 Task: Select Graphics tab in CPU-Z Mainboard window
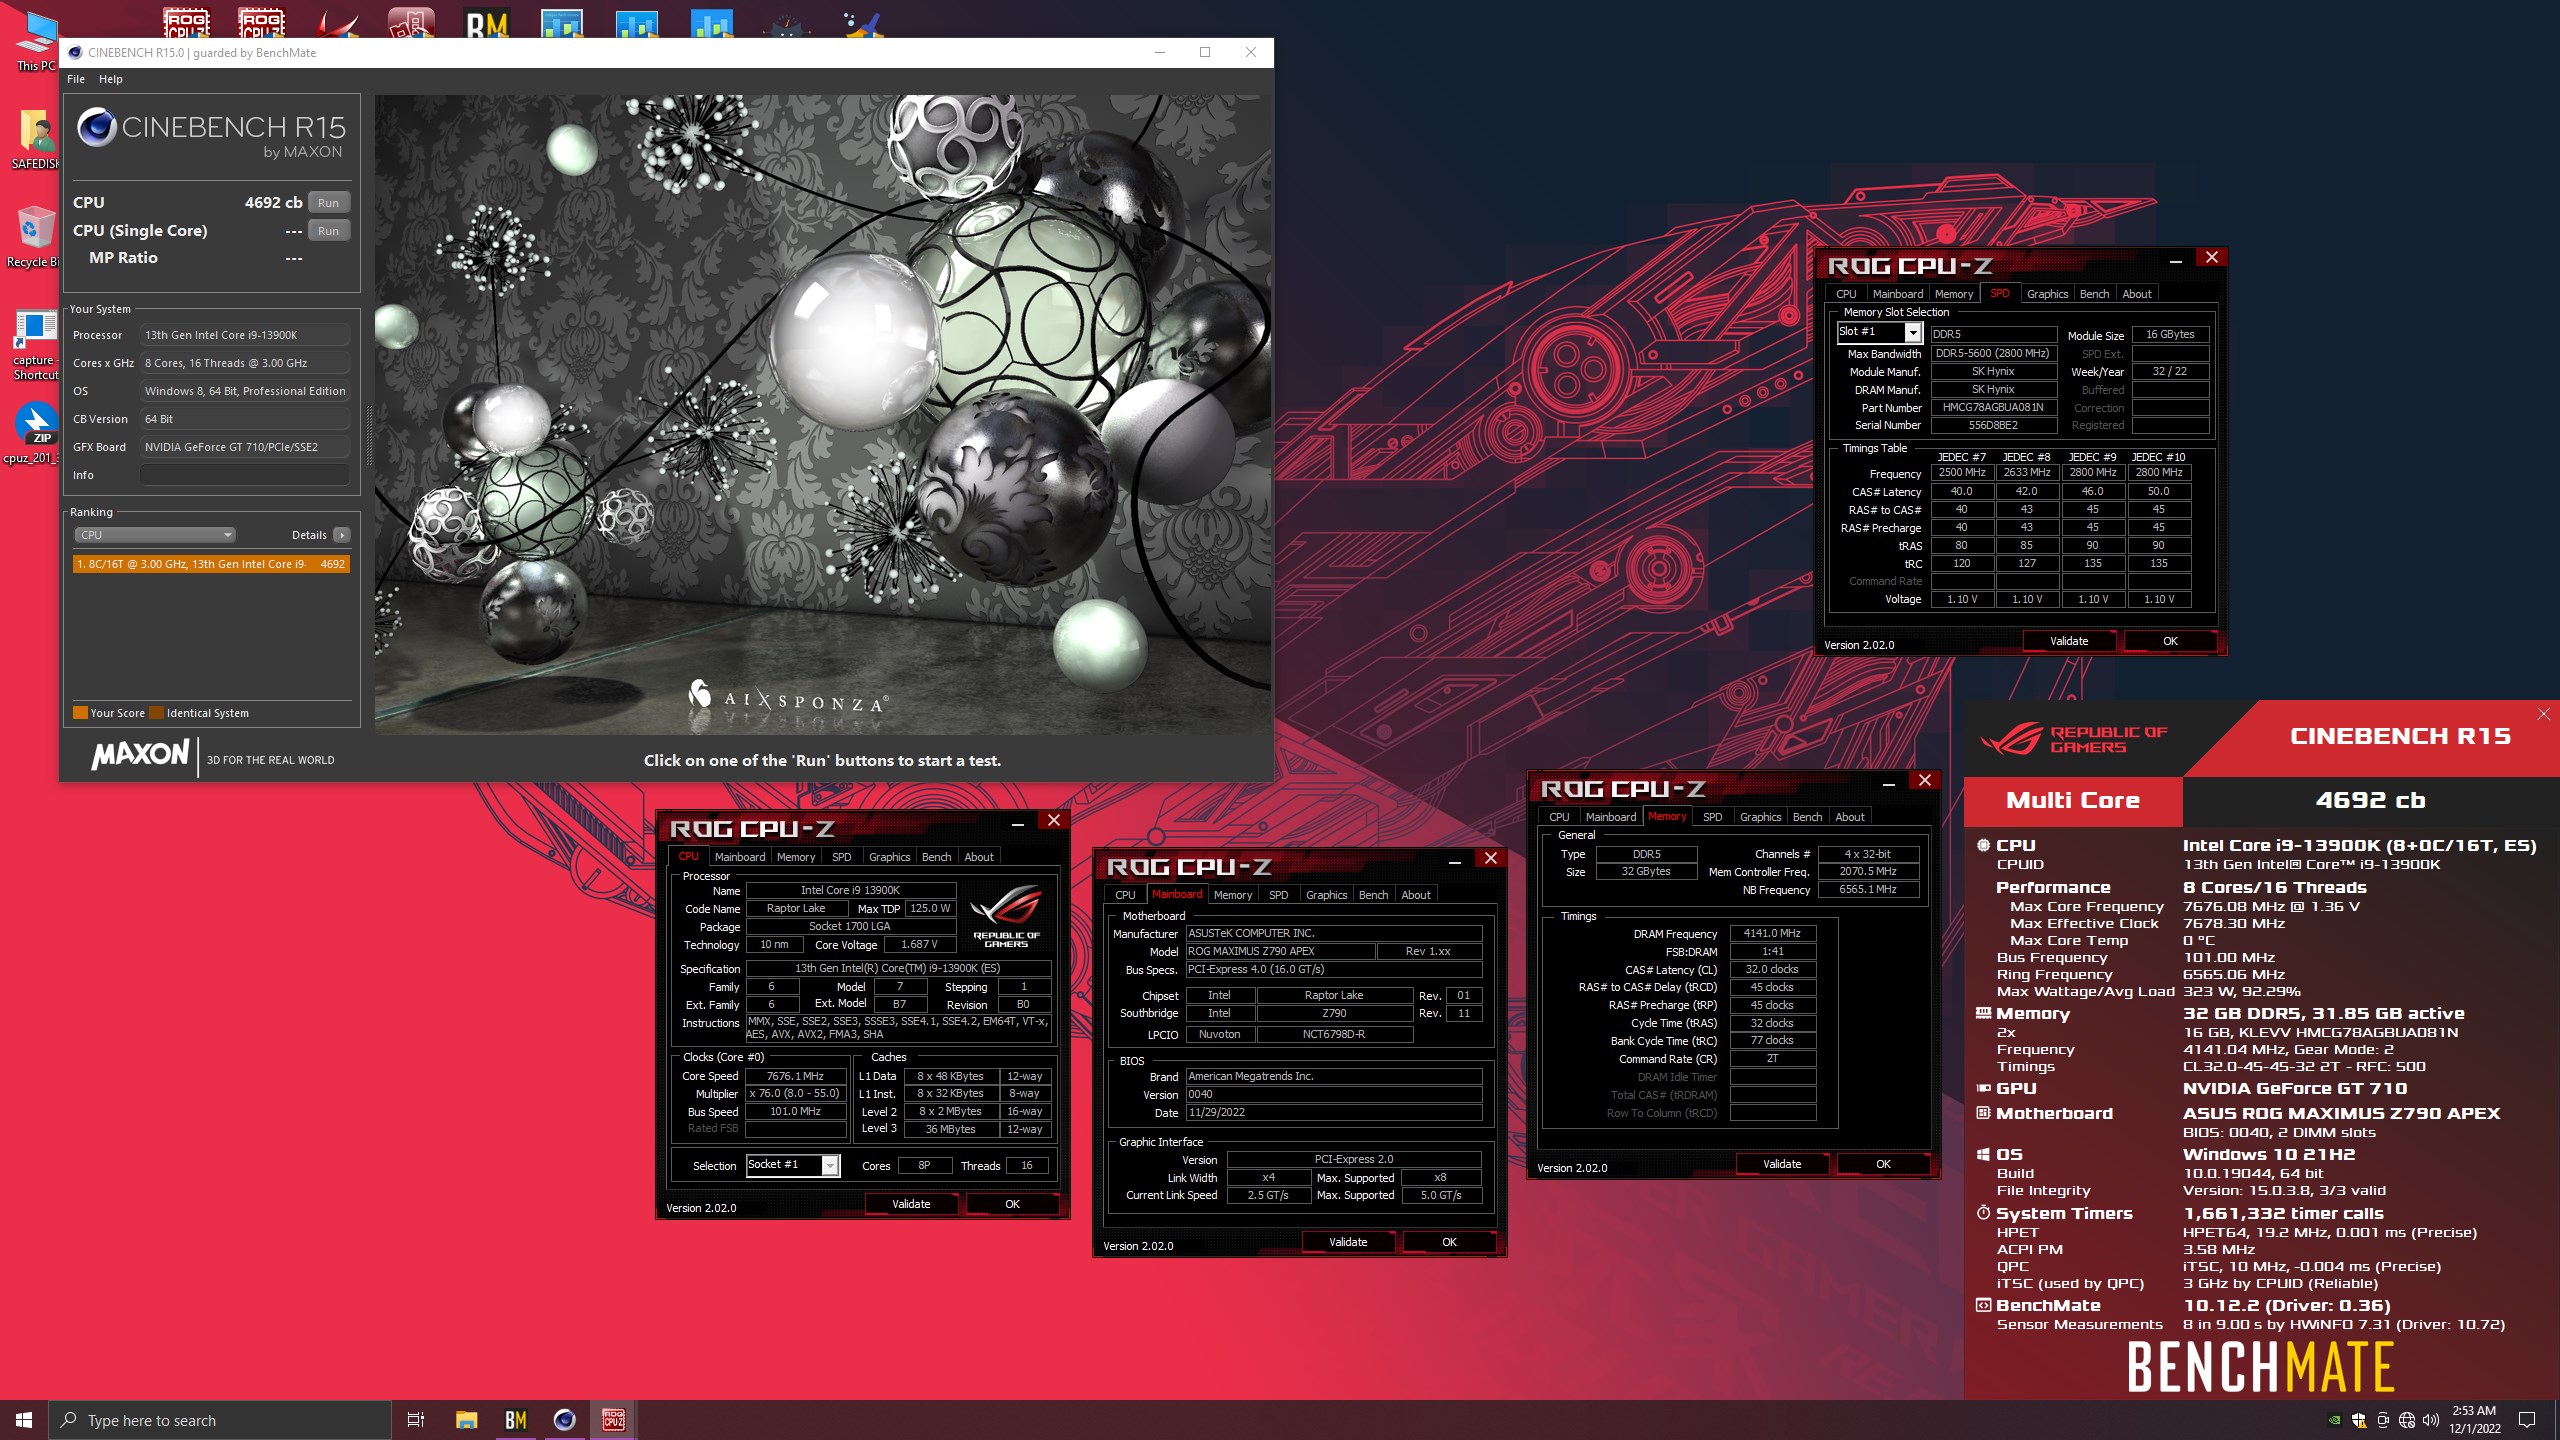point(1326,895)
